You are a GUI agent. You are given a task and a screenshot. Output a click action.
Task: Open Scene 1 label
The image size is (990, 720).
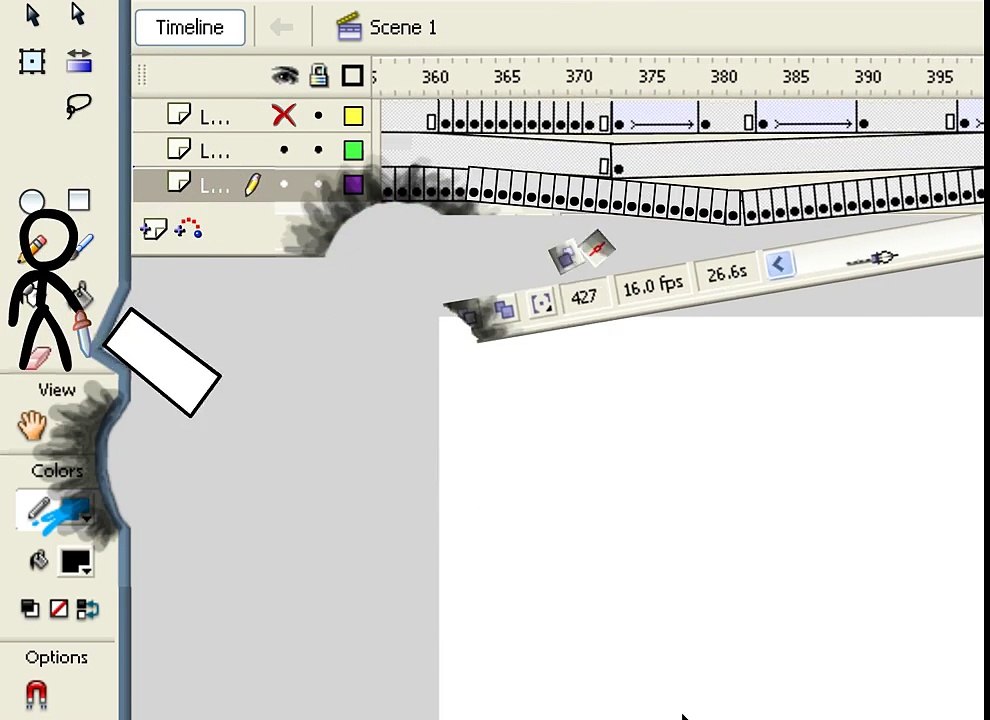click(403, 27)
